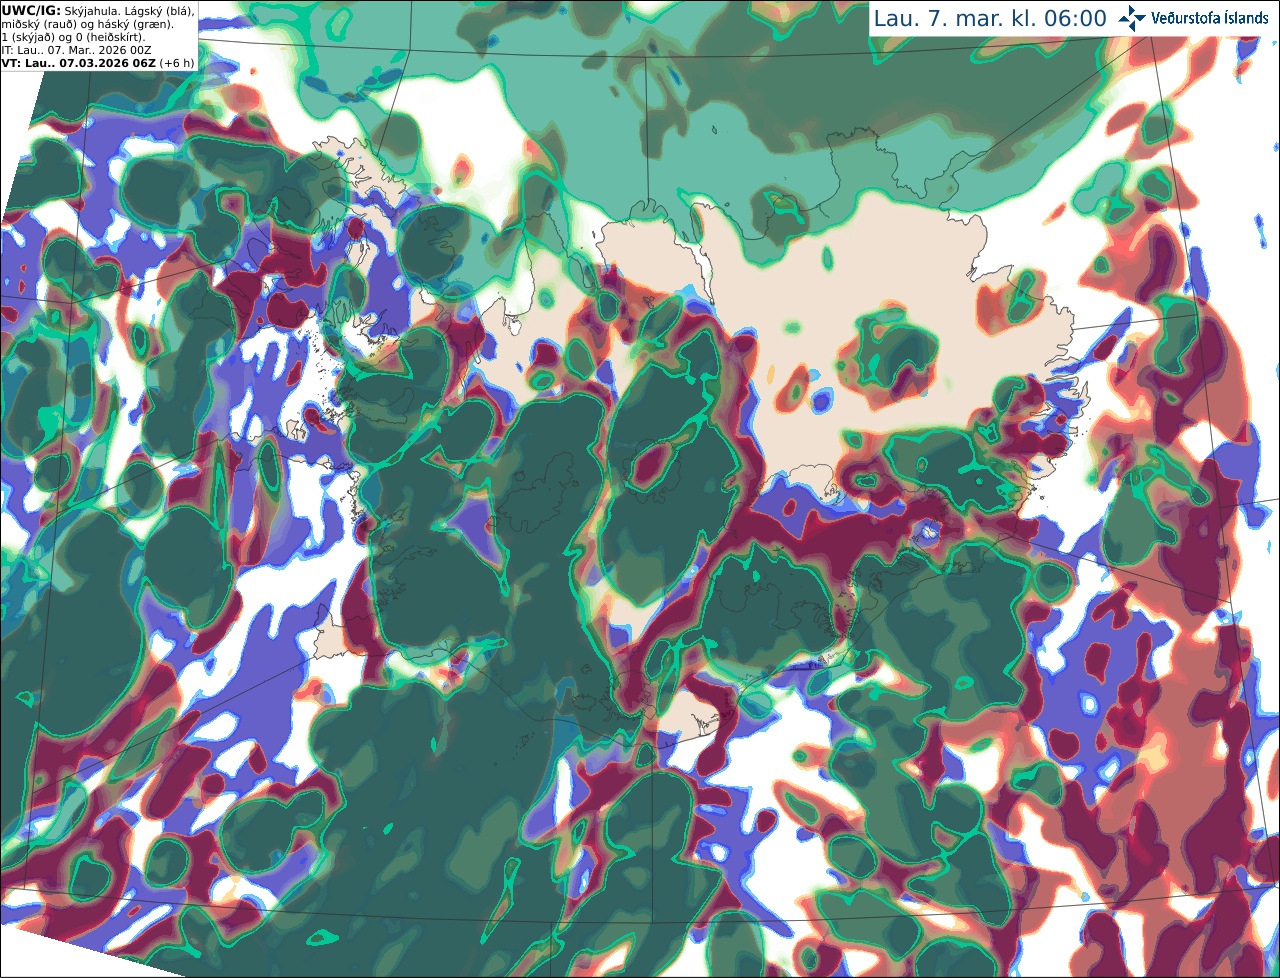The width and height of the screenshot is (1280, 978).
Task: Click the line '1 (skýjað) og 0 (heiðskírt).'
Action: [x=73, y=37]
